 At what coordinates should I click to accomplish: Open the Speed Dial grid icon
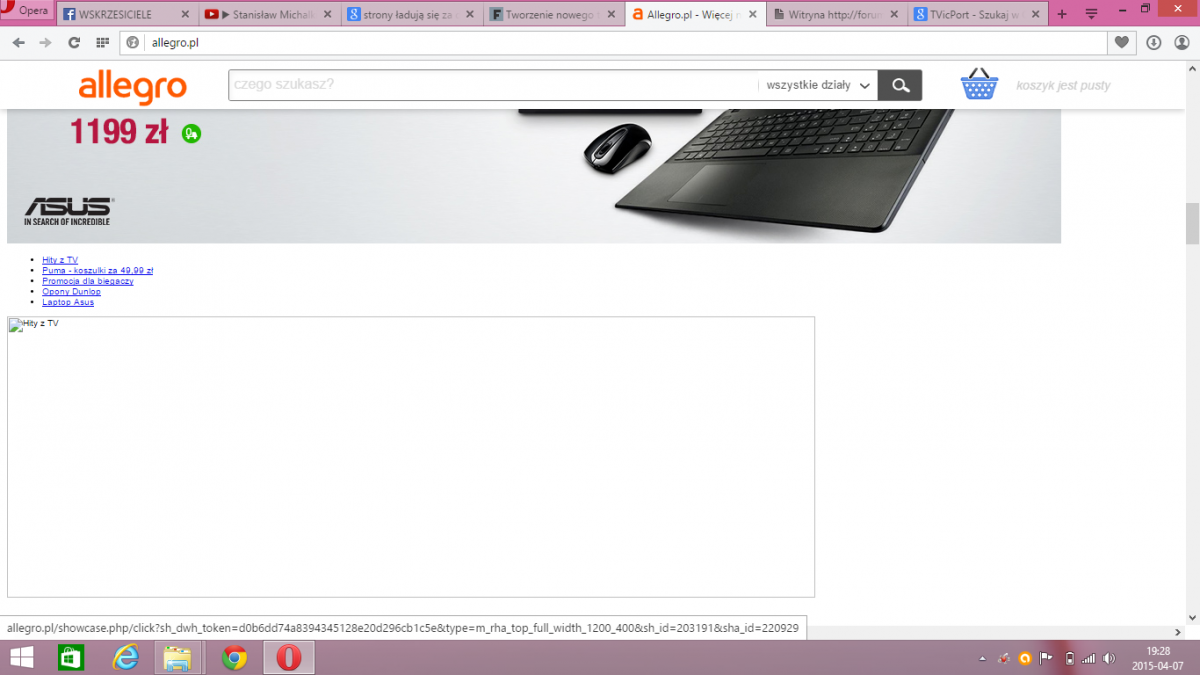pyautogui.click(x=101, y=43)
